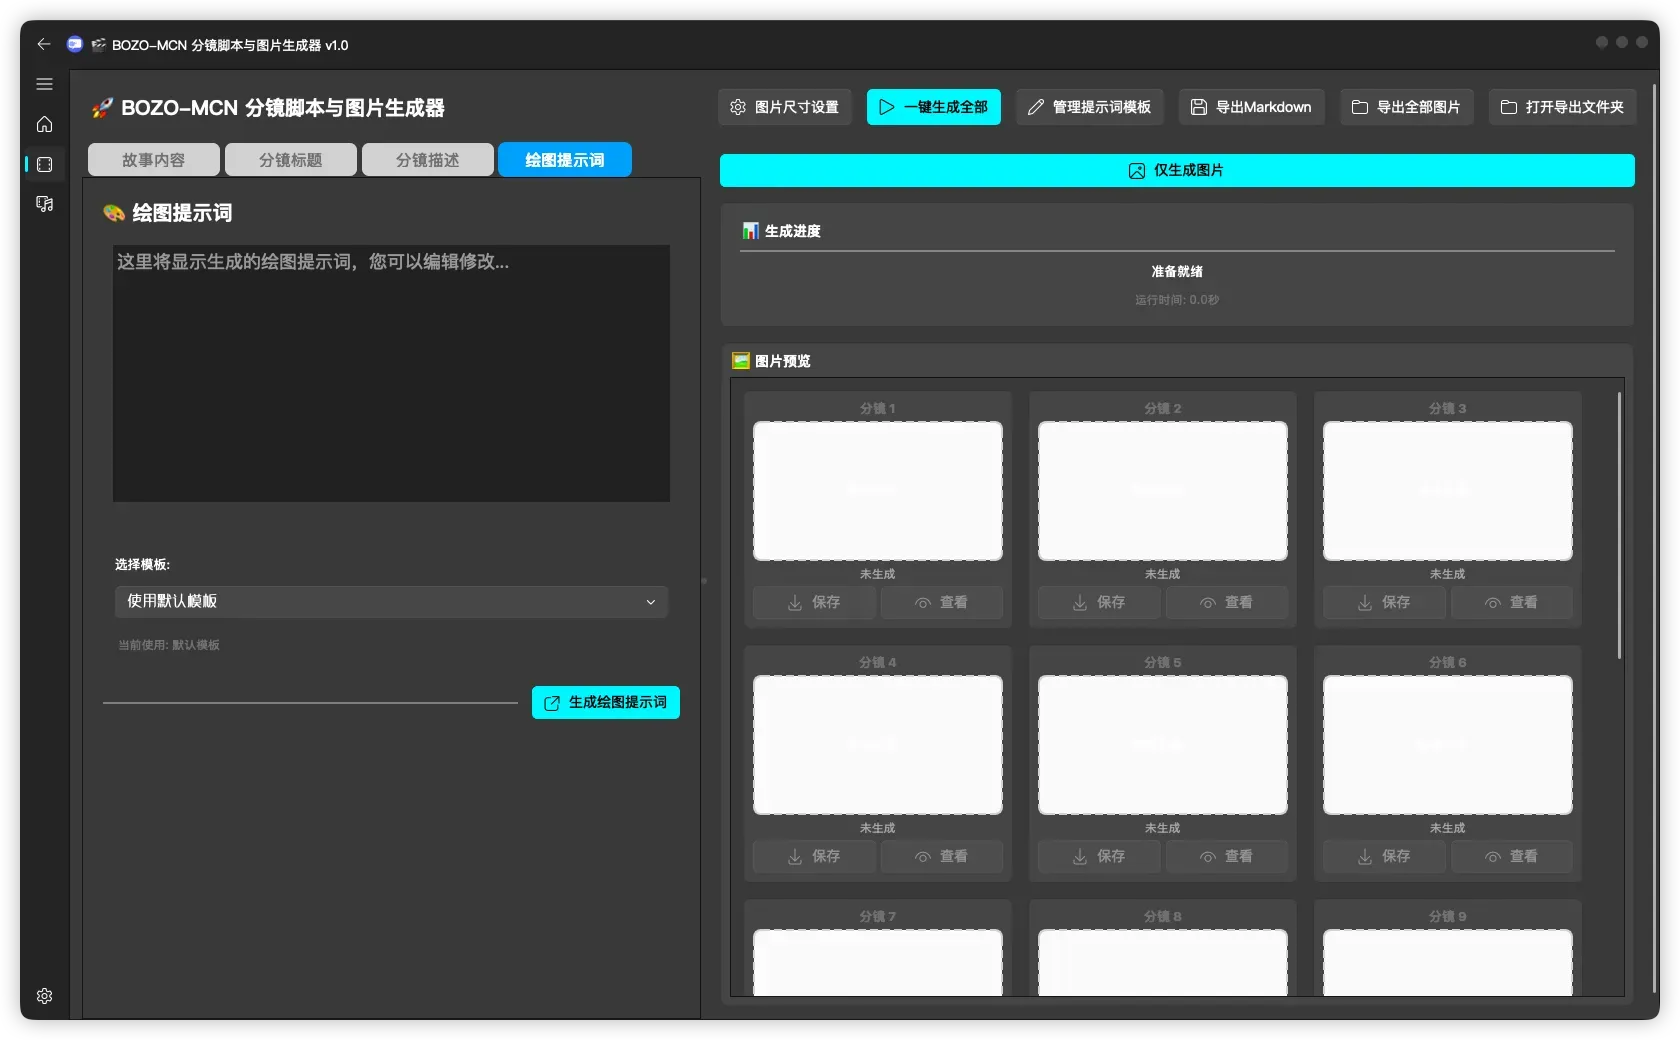Screen dimensions: 1680x1040
Task: Click the 分镜 3 image preview thumbnail
Action: coord(1448,491)
